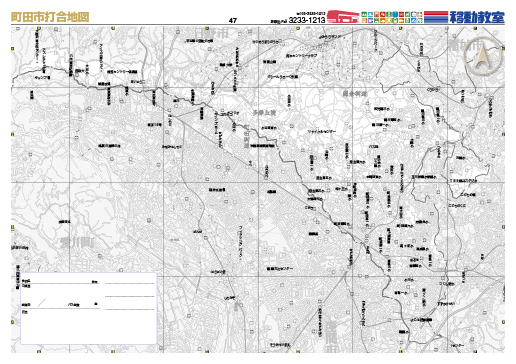Click inside the blank memo box

[89, 308]
